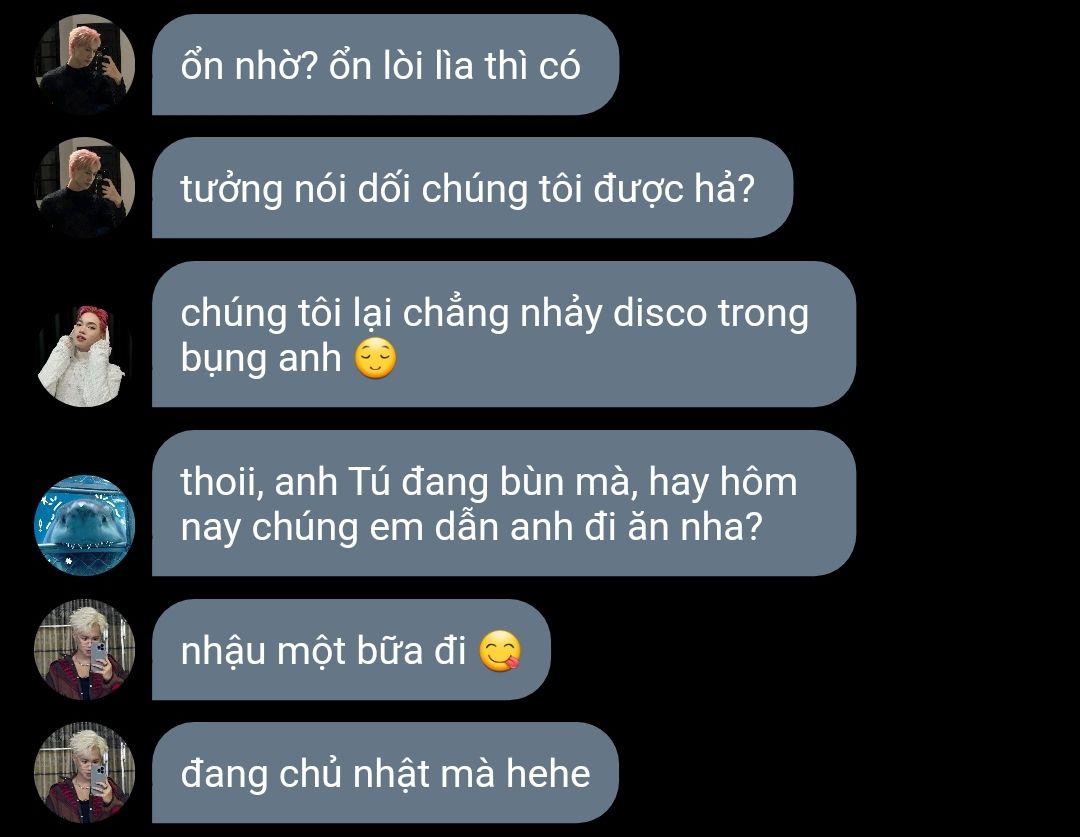Click blond avatar beside "nhậu một bữa đi"
The image size is (1080, 837).
point(85,649)
